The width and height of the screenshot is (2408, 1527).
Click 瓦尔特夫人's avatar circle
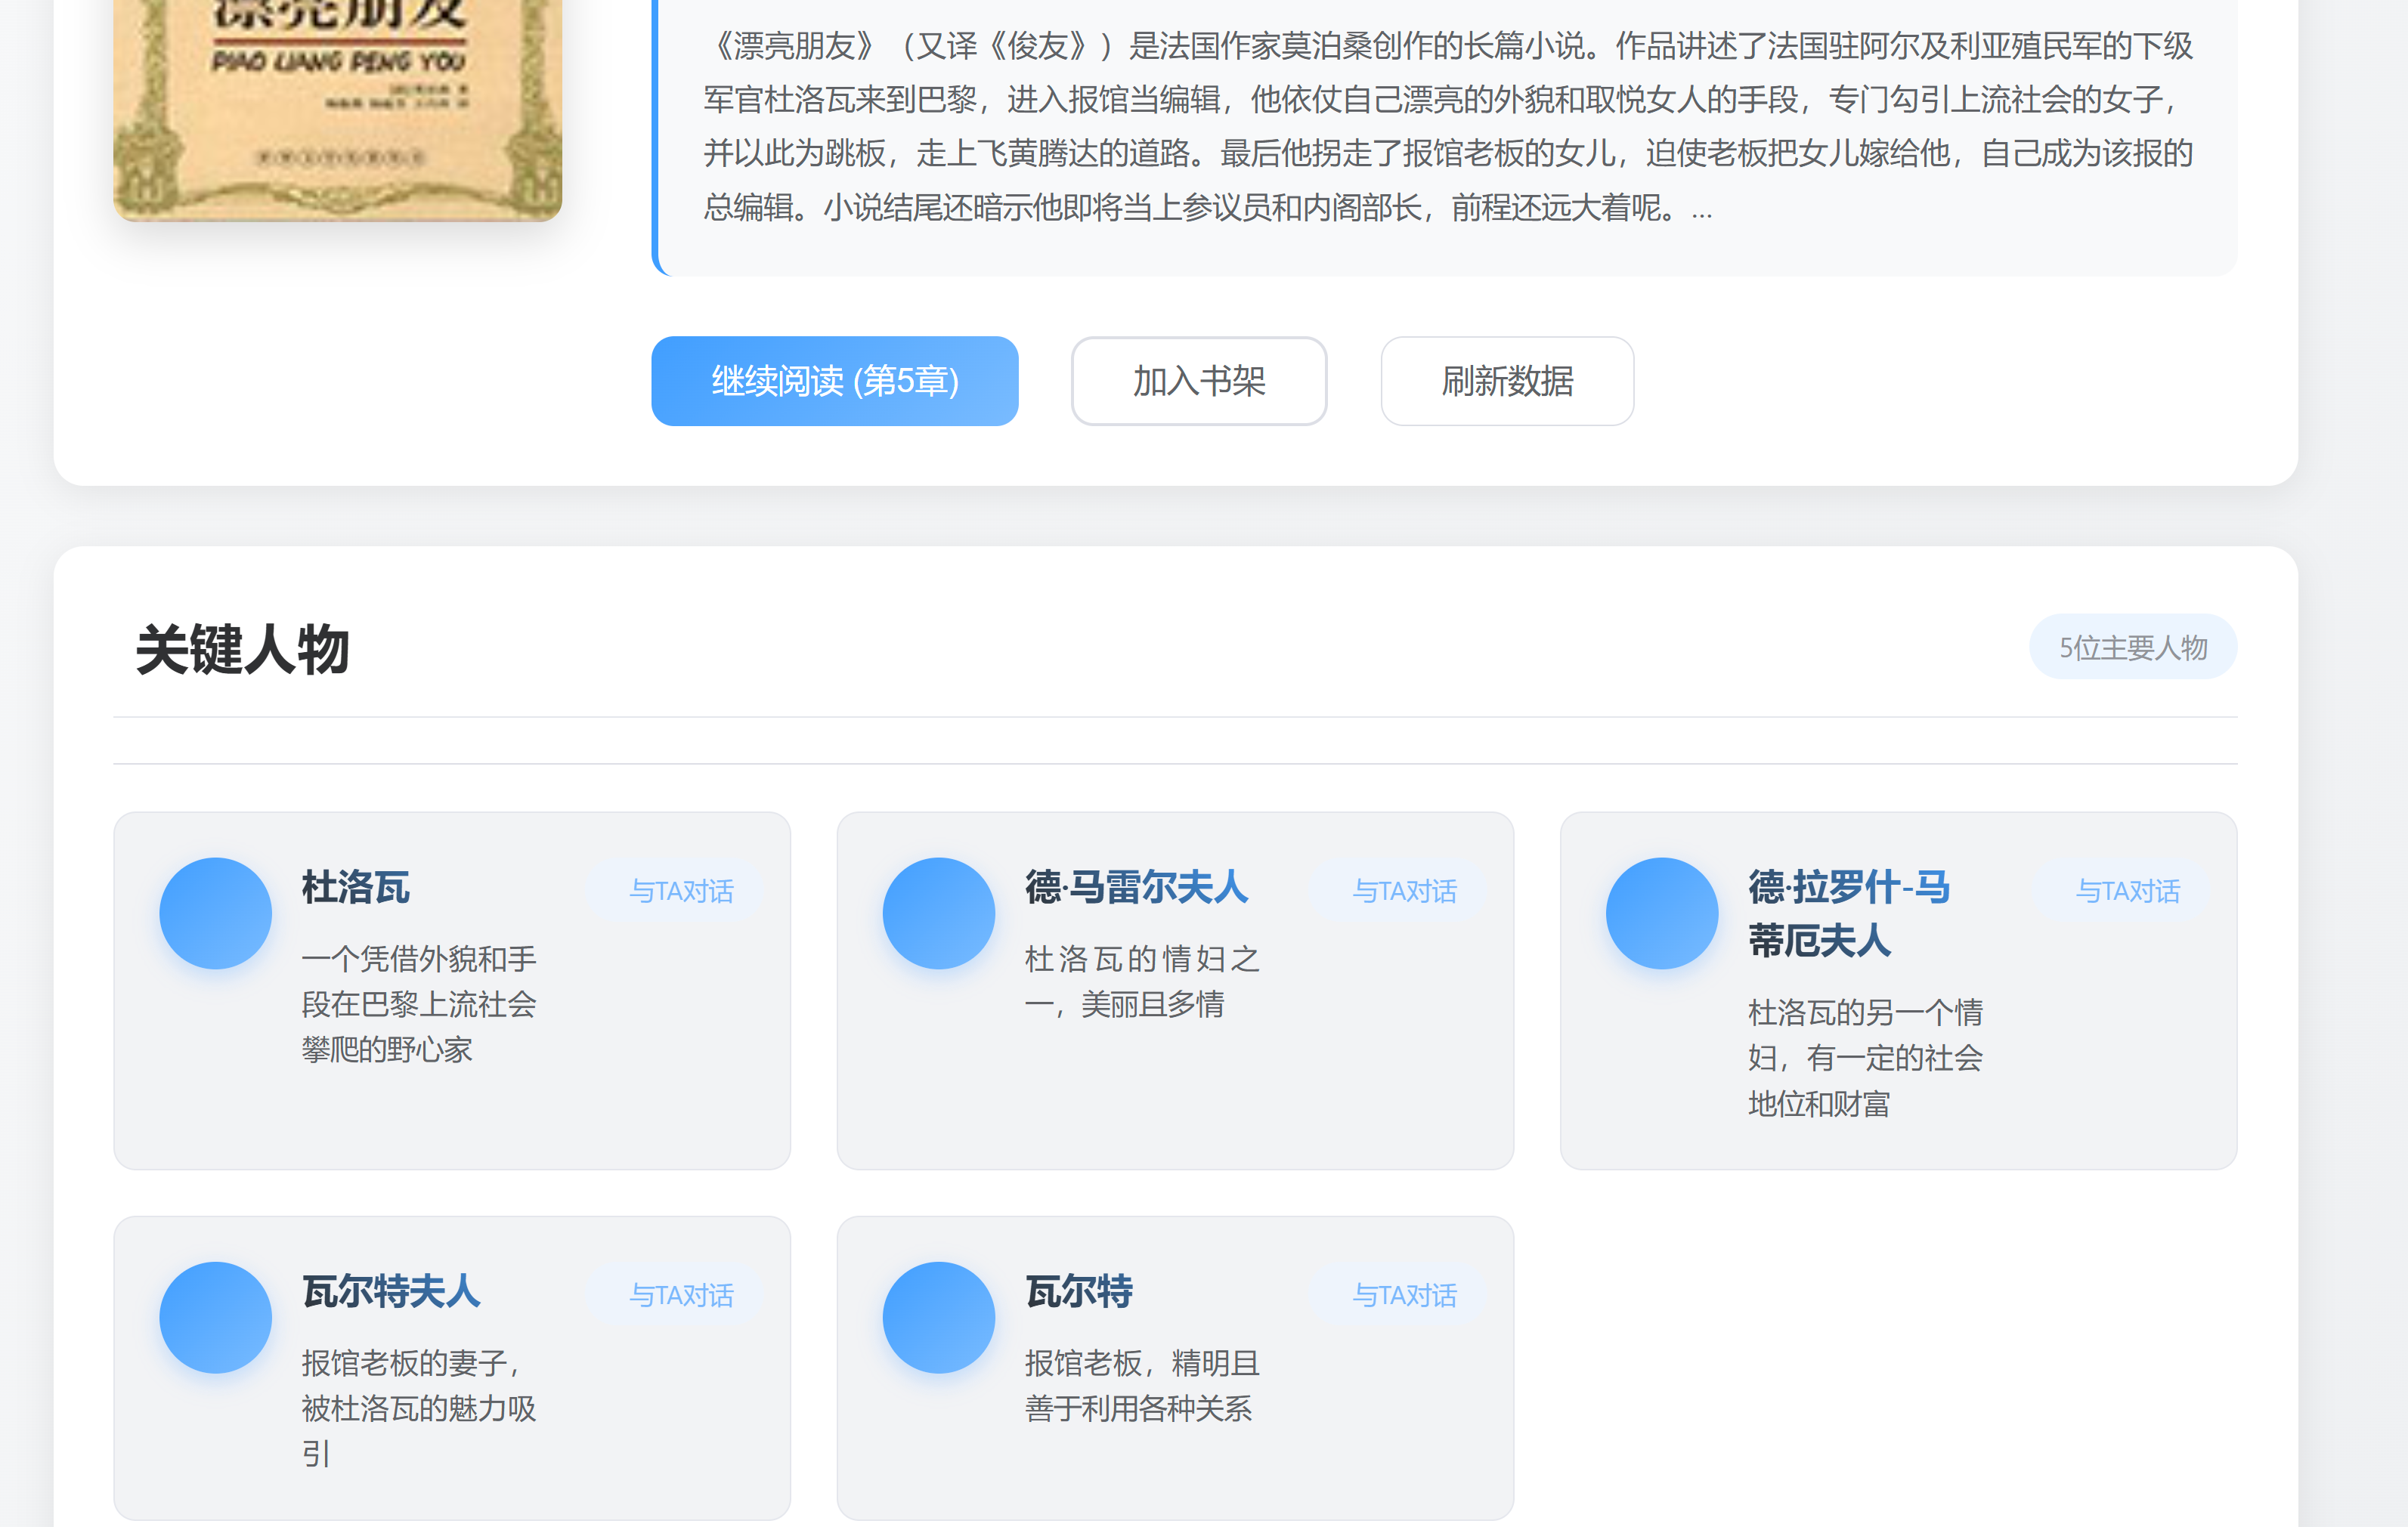coord(215,1316)
